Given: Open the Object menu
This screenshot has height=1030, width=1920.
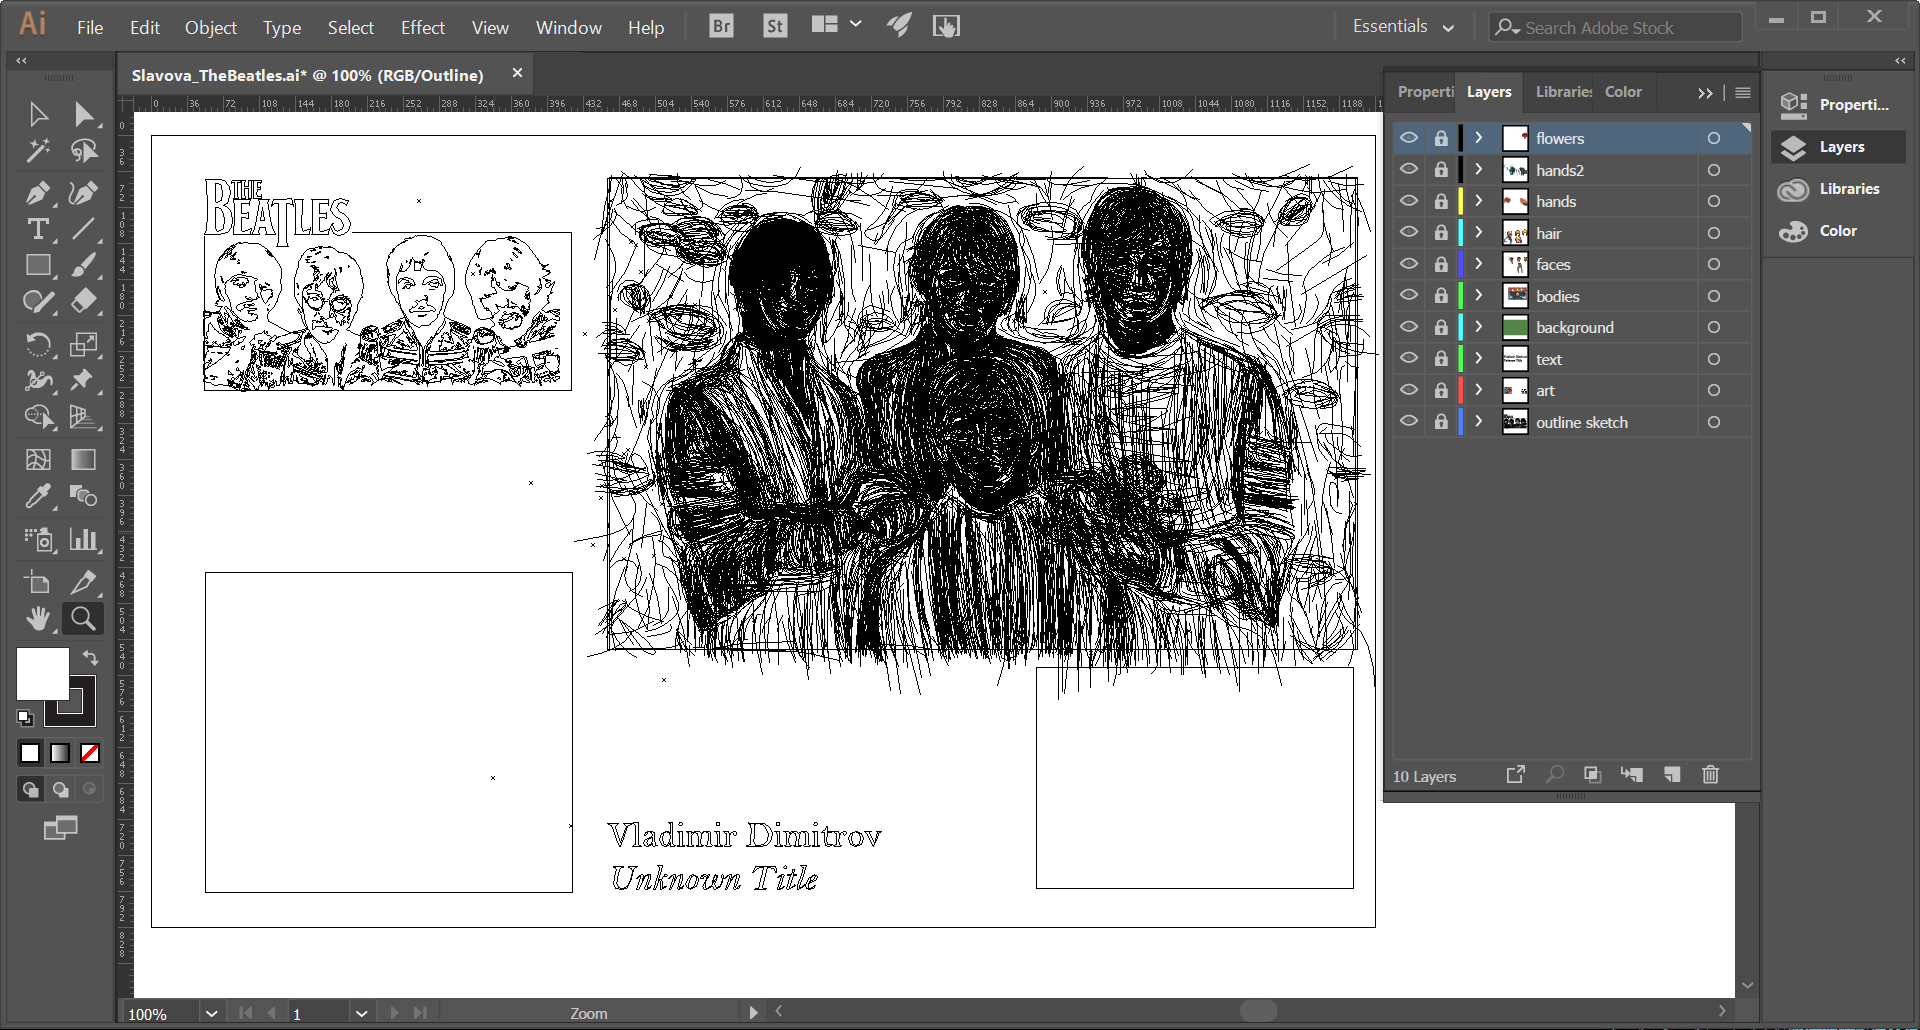Looking at the screenshot, I should point(210,28).
